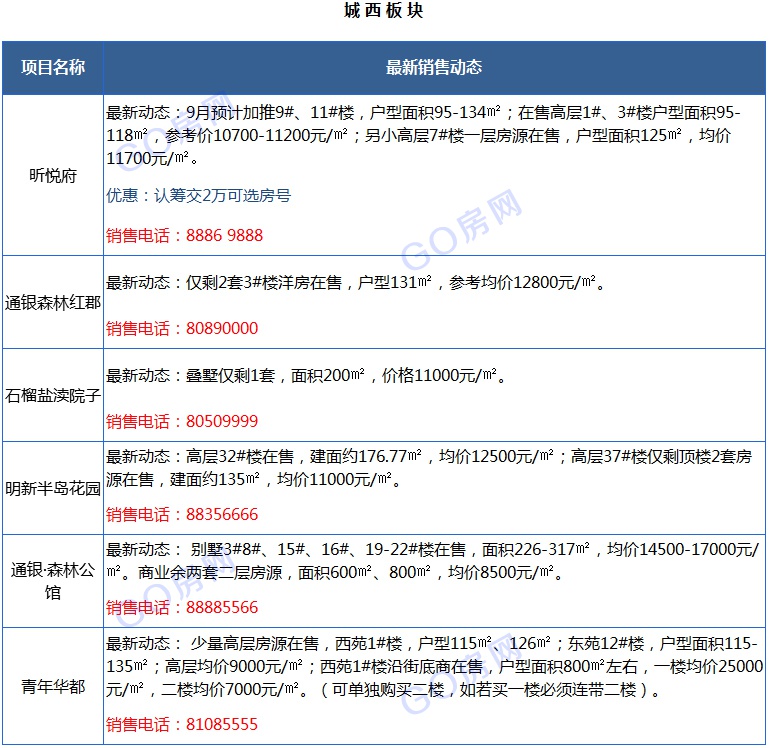Click project name 明新半岛花园

[53, 488]
